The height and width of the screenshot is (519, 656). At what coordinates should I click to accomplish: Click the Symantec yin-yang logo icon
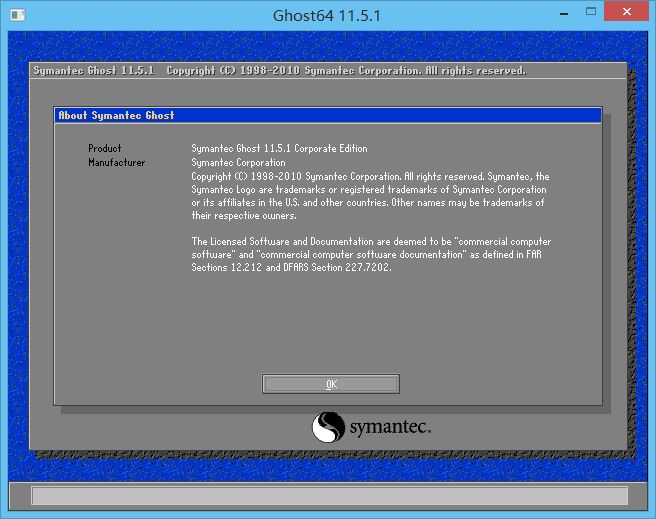click(328, 427)
